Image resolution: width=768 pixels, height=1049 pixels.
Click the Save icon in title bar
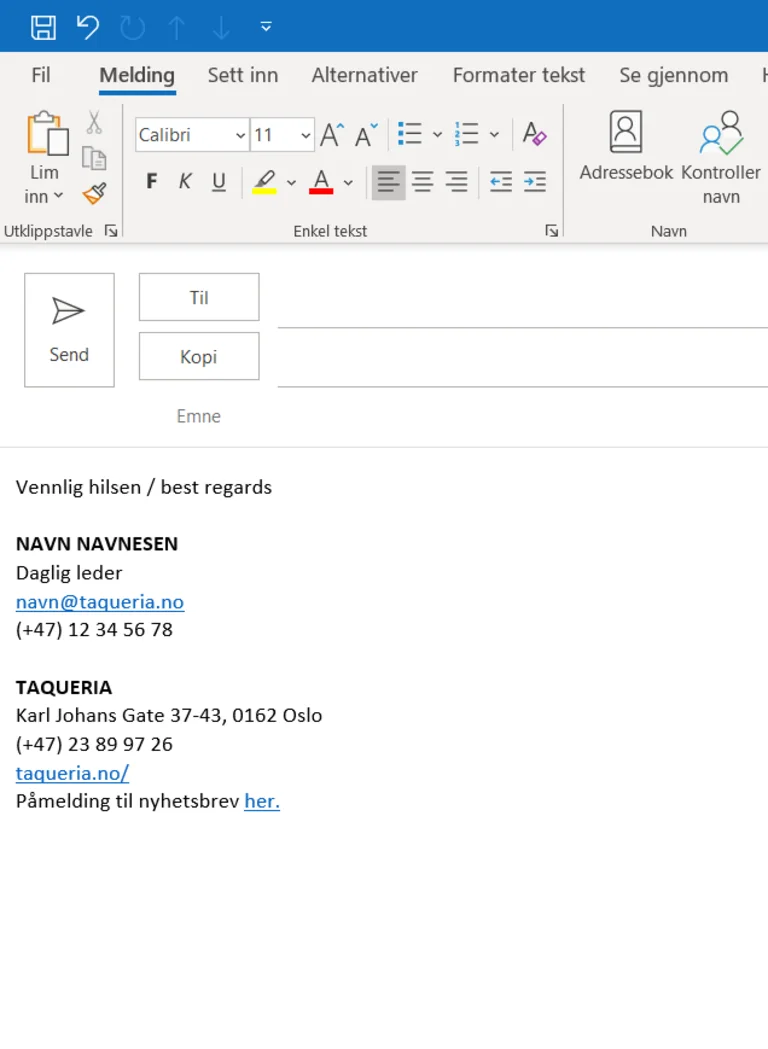[x=43, y=27]
